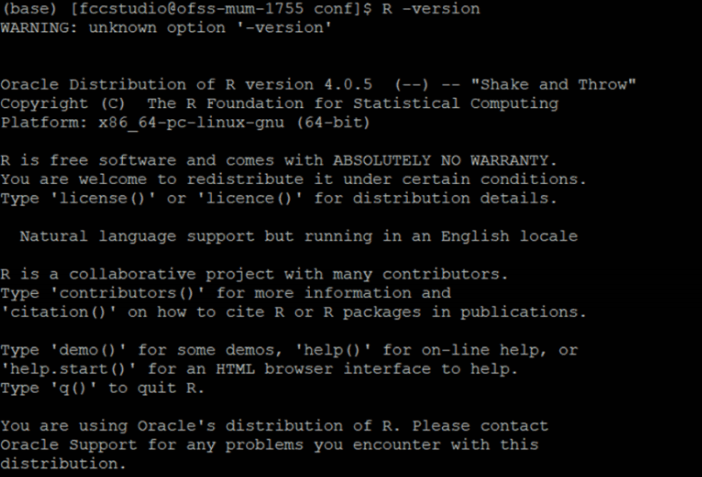The image size is (702, 477).
Task: Click the 'You are welcome to redistribute' line
Action: point(293,179)
